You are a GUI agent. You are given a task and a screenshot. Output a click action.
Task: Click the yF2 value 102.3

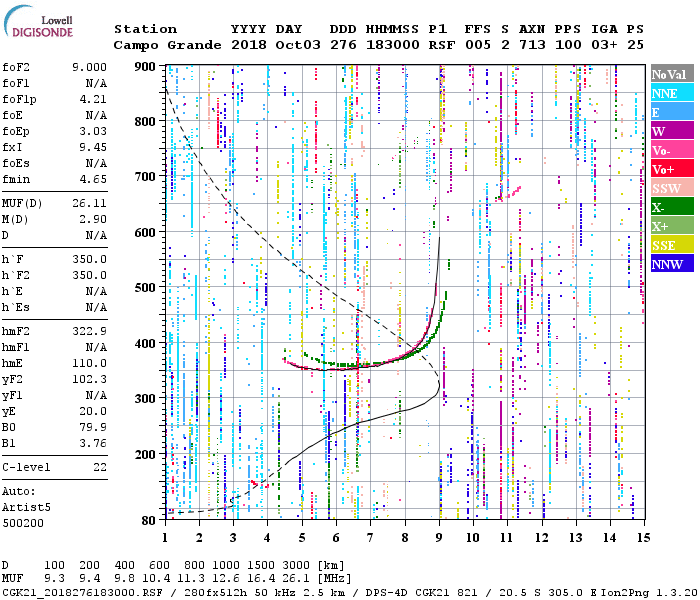click(x=89, y=379)
